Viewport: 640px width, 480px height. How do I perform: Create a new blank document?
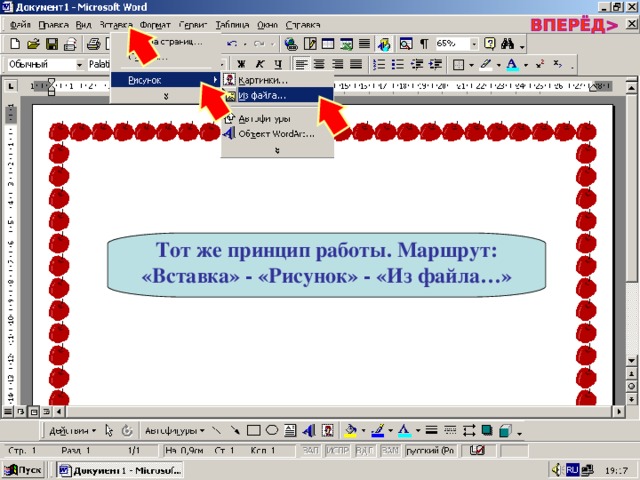[x=15, y=43]
